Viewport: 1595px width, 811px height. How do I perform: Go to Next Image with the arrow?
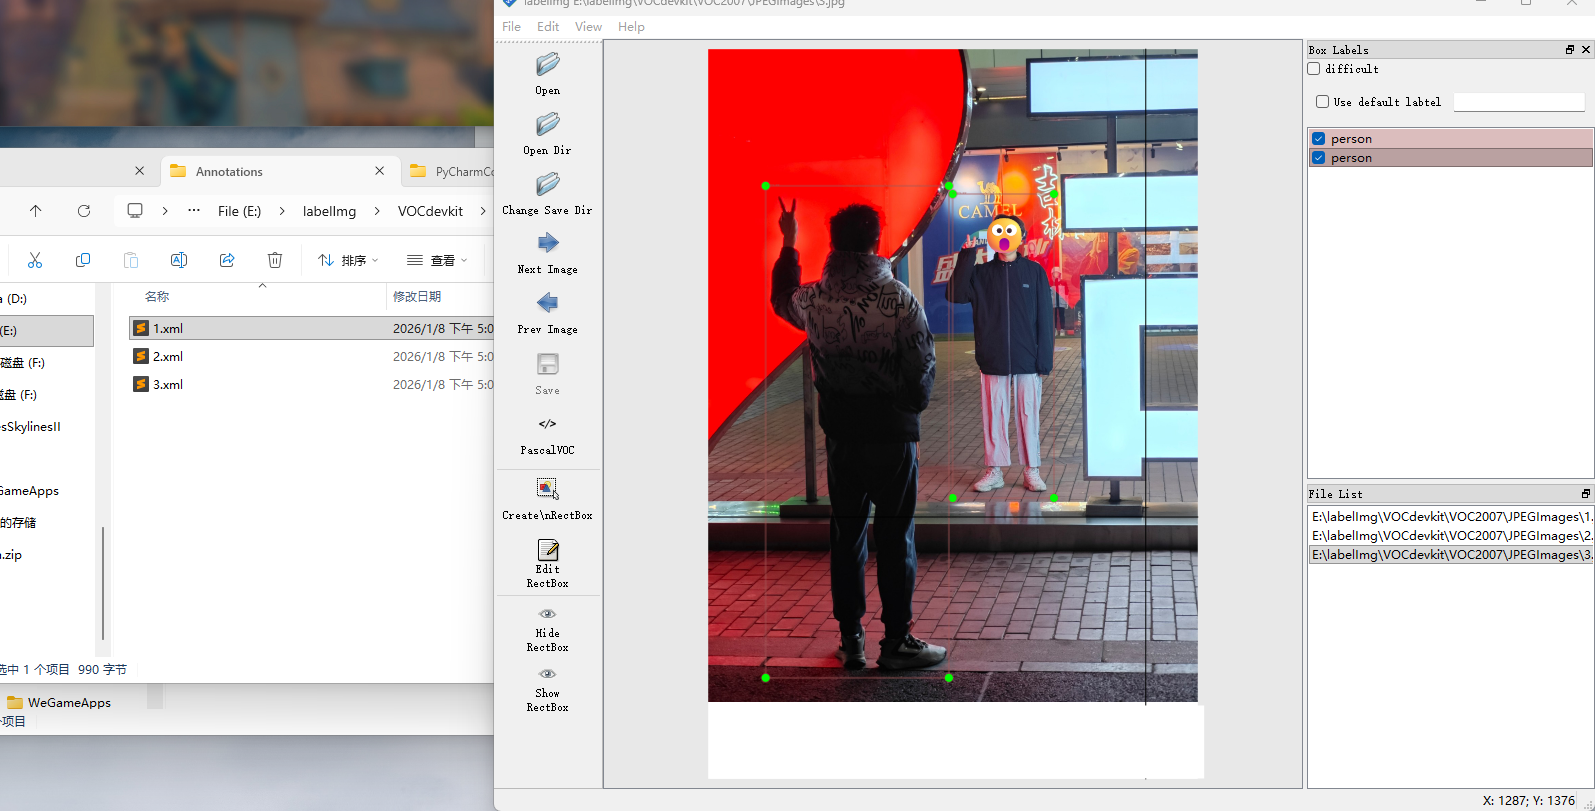pyautogui.click(x=547, y=243)
